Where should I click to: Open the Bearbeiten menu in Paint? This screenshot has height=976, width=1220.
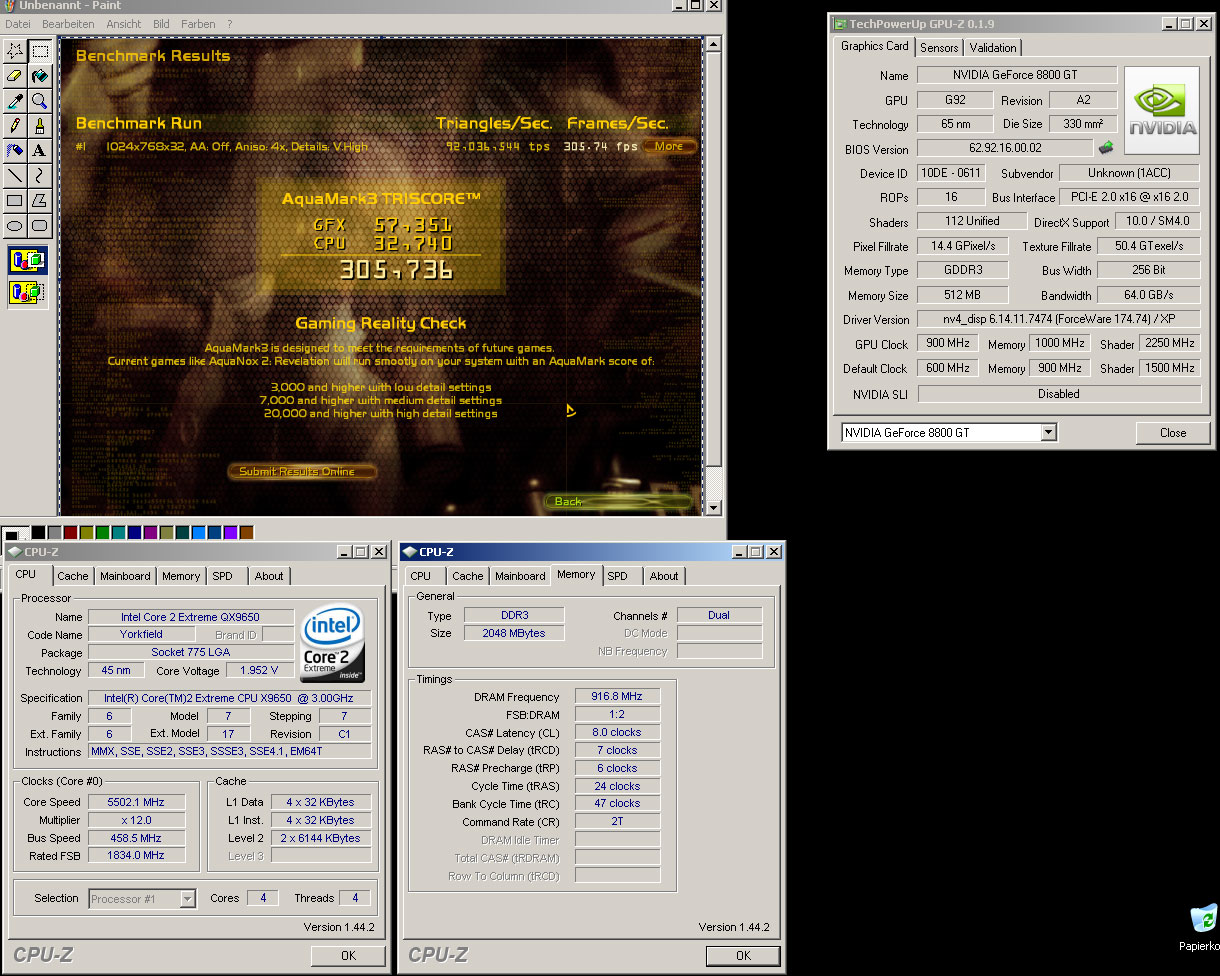click(68, 23)
